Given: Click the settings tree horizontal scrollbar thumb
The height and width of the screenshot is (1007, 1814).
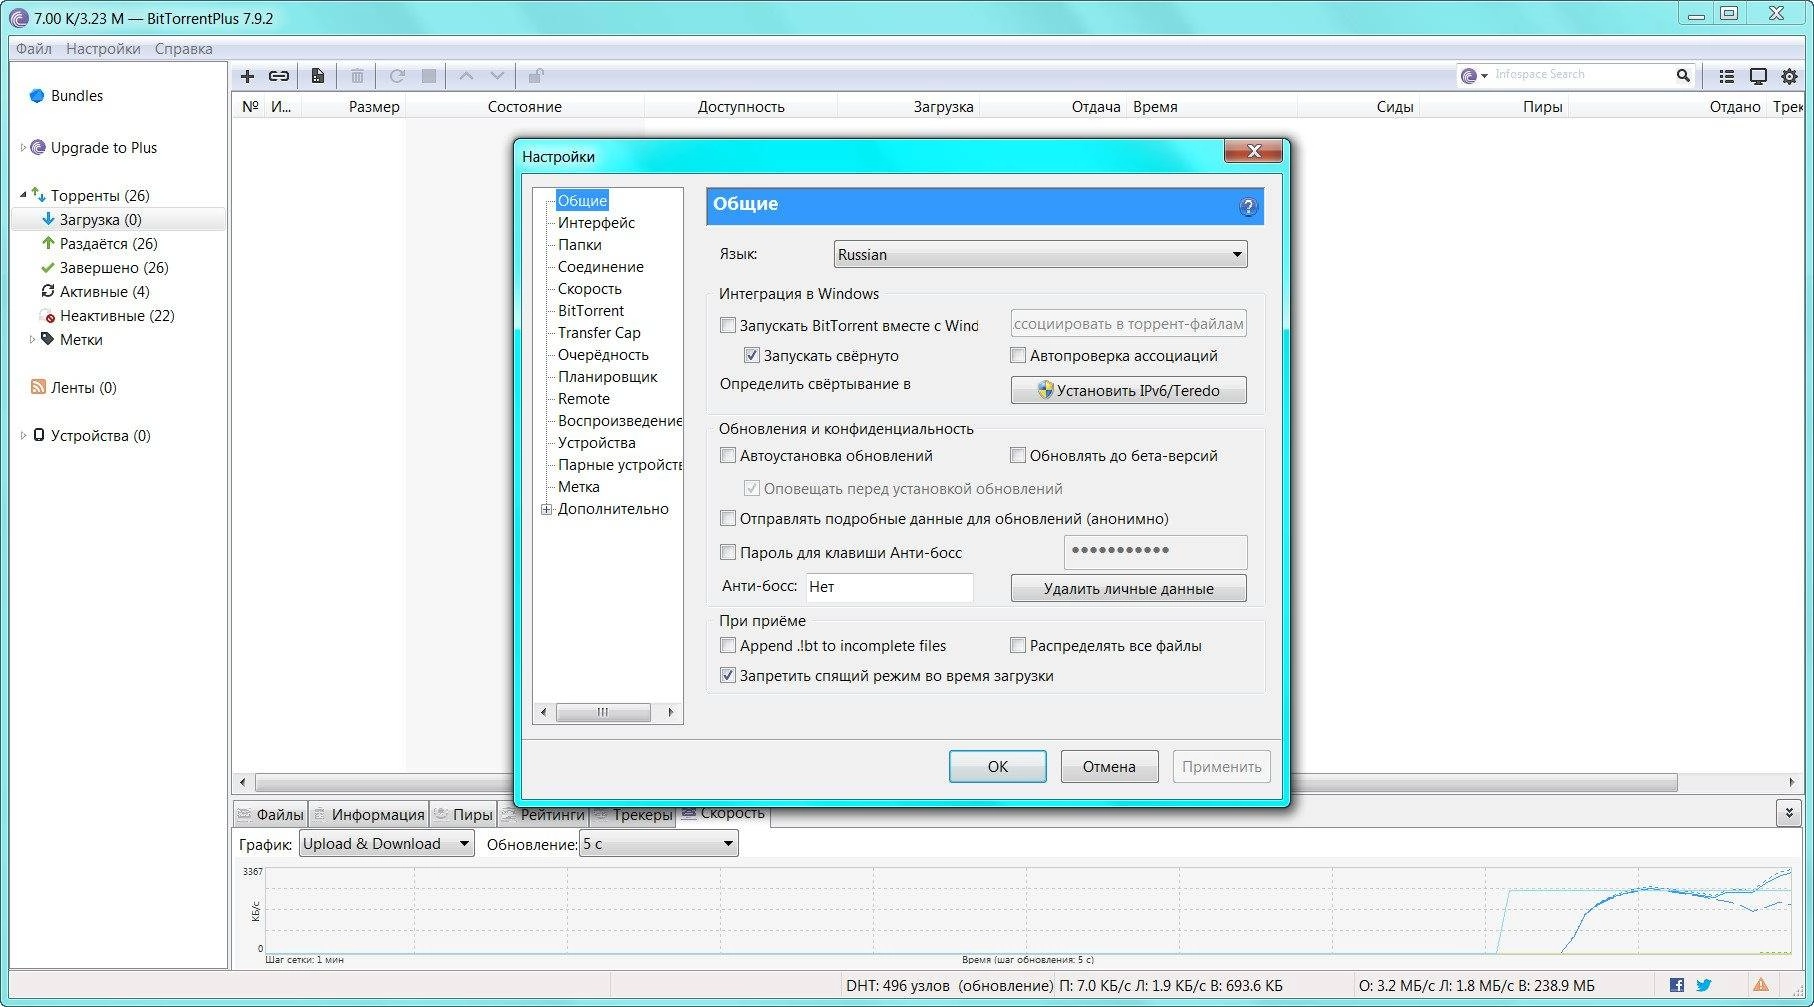Looking at the screenshot, I should point(603,712).
